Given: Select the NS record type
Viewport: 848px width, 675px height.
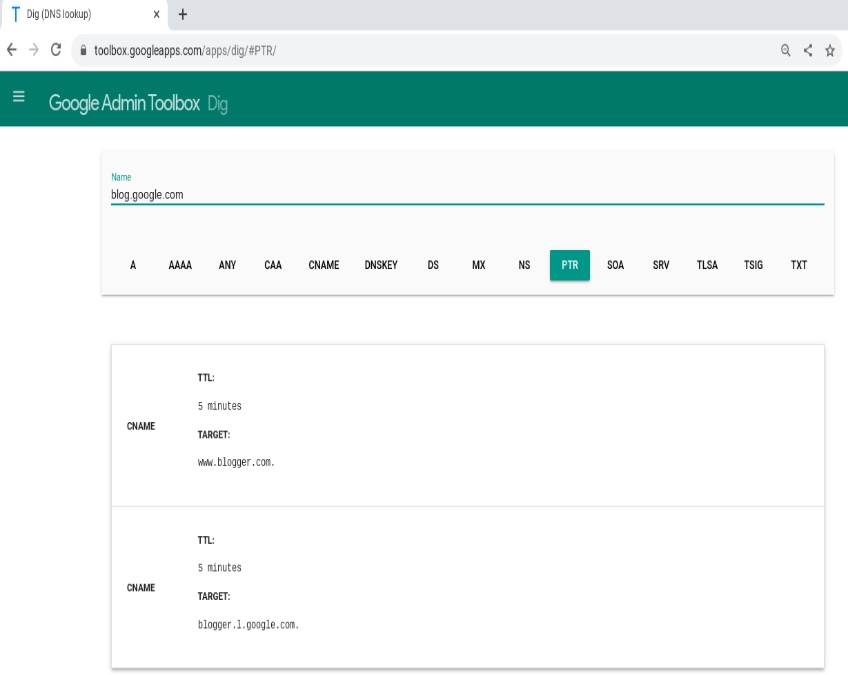Looking at the screenshot, I should click(x=524, y=265).
